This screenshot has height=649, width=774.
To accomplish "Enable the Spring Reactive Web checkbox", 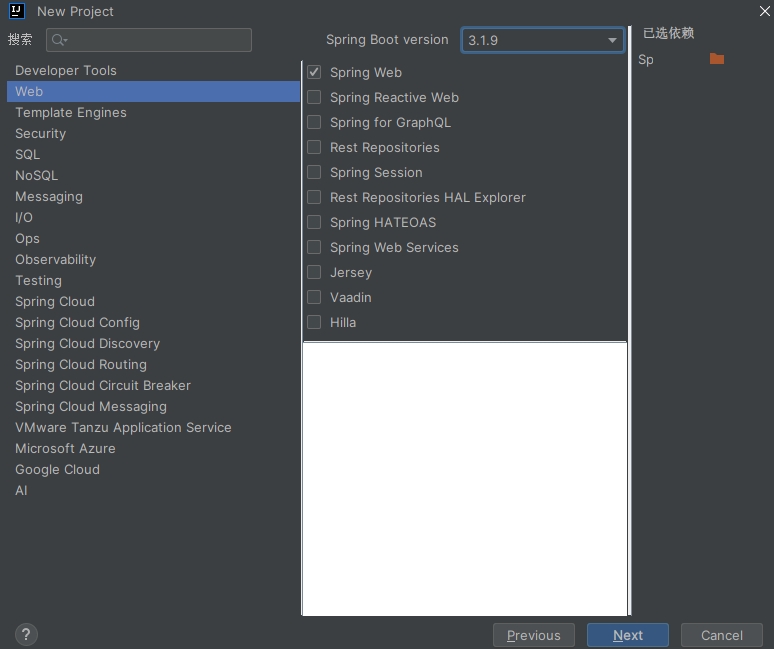I will tap(314, 97).
